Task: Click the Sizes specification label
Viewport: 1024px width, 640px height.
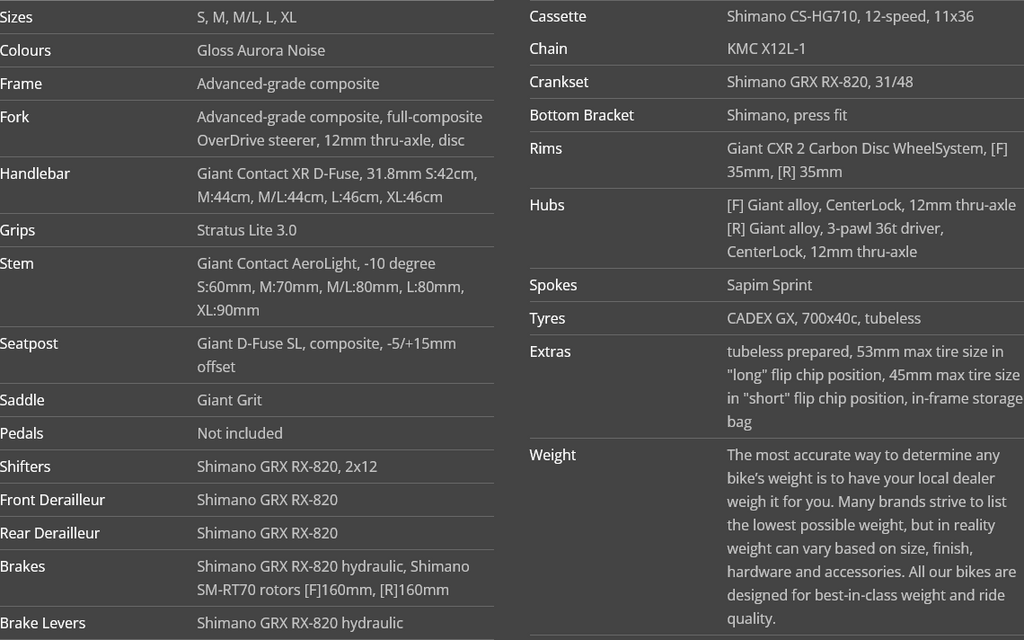Action: click(16, 18)
